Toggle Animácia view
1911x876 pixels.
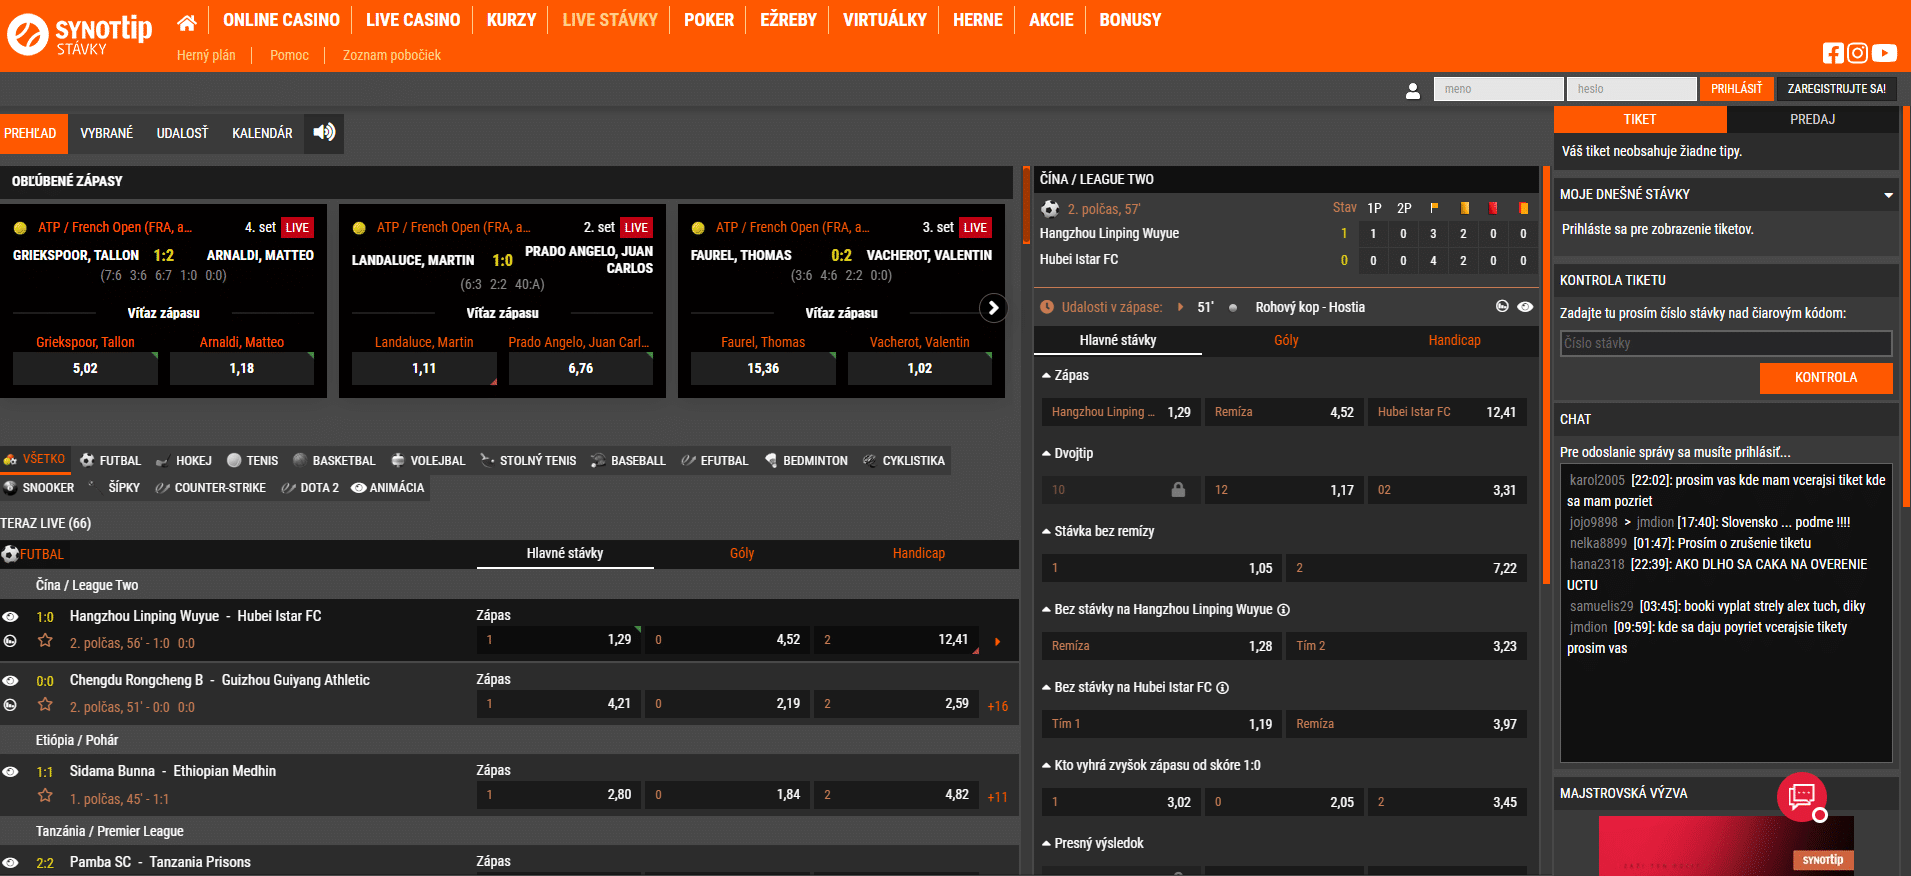point(388,487)
